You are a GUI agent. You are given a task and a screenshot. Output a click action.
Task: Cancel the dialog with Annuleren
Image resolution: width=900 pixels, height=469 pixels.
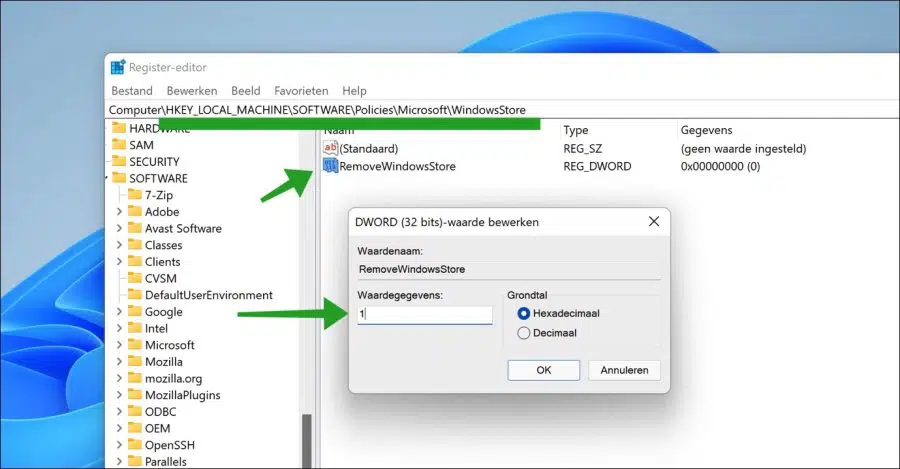(624, 370)
